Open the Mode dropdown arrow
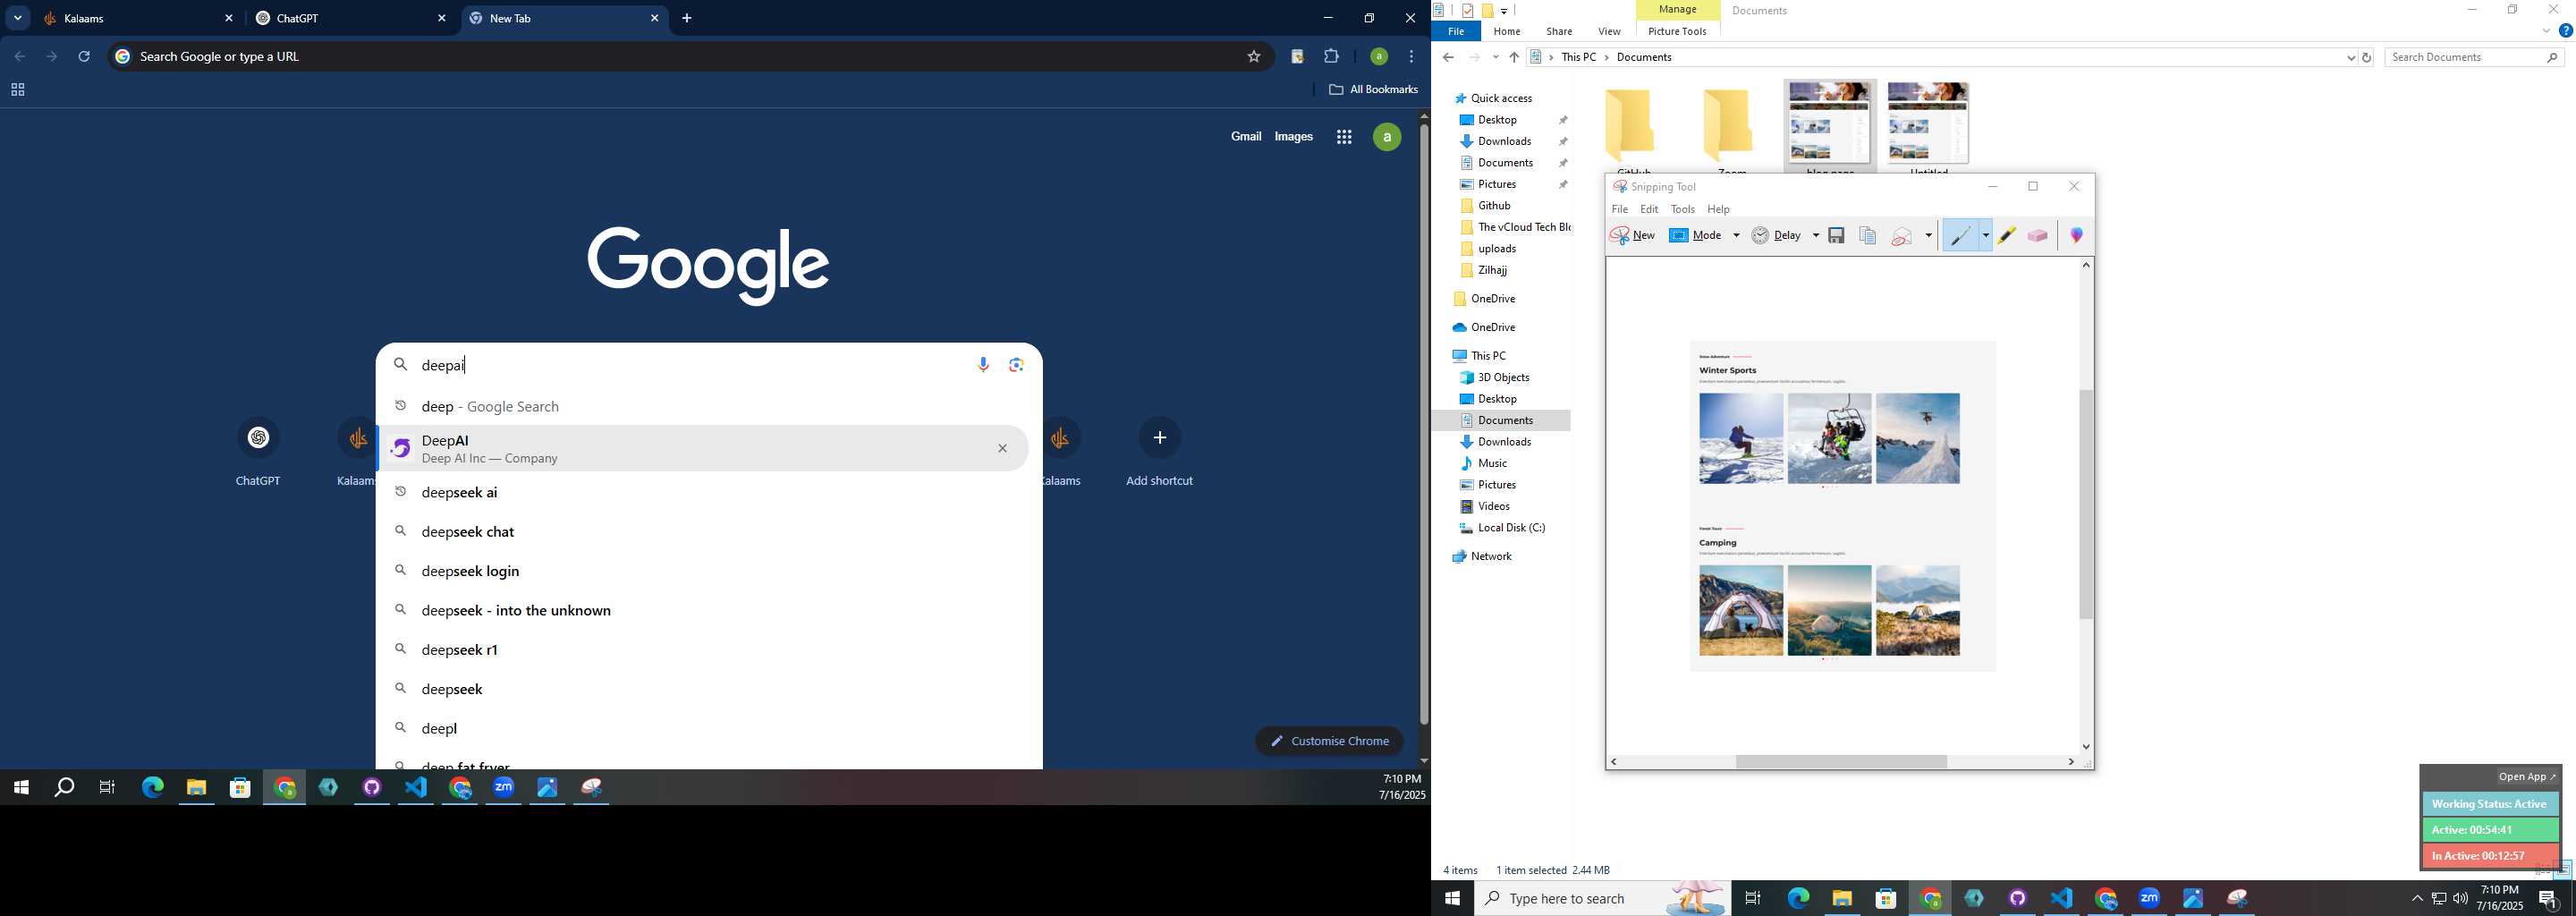Viewport: 2576px width, 916px height. click(x=1736, y=236)
